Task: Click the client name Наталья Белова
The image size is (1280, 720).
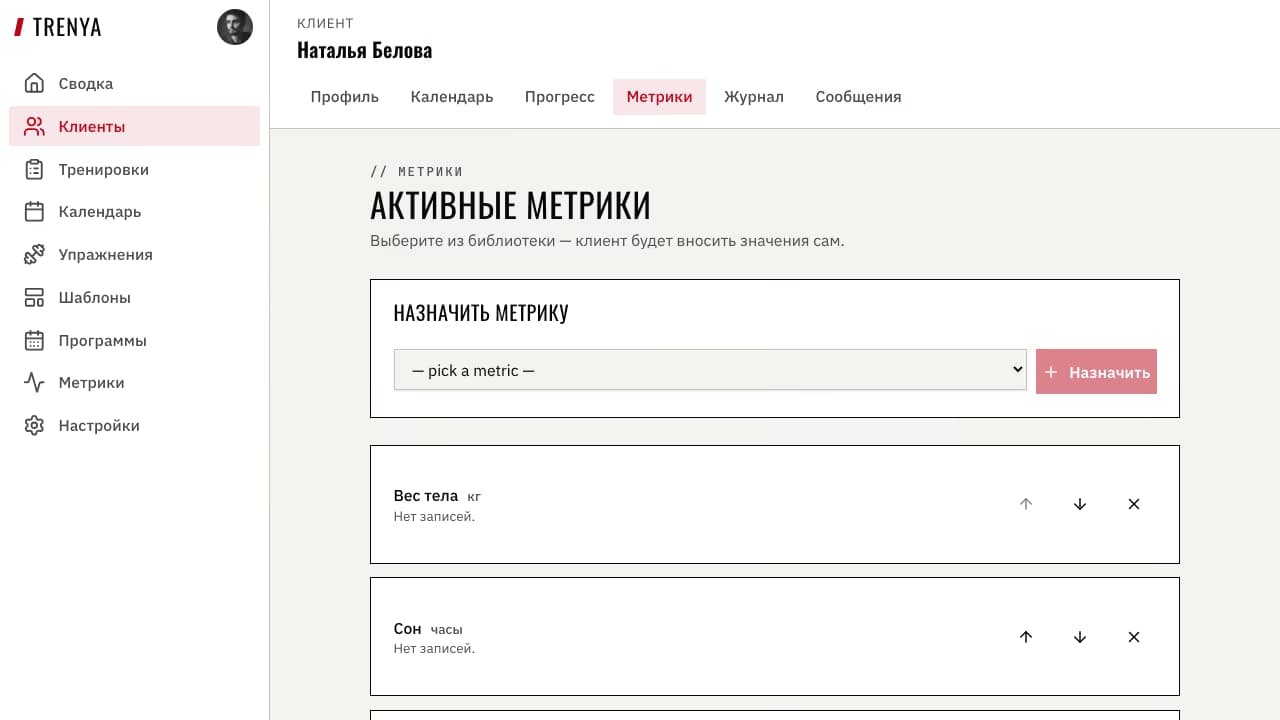Action: pos(364,50)
